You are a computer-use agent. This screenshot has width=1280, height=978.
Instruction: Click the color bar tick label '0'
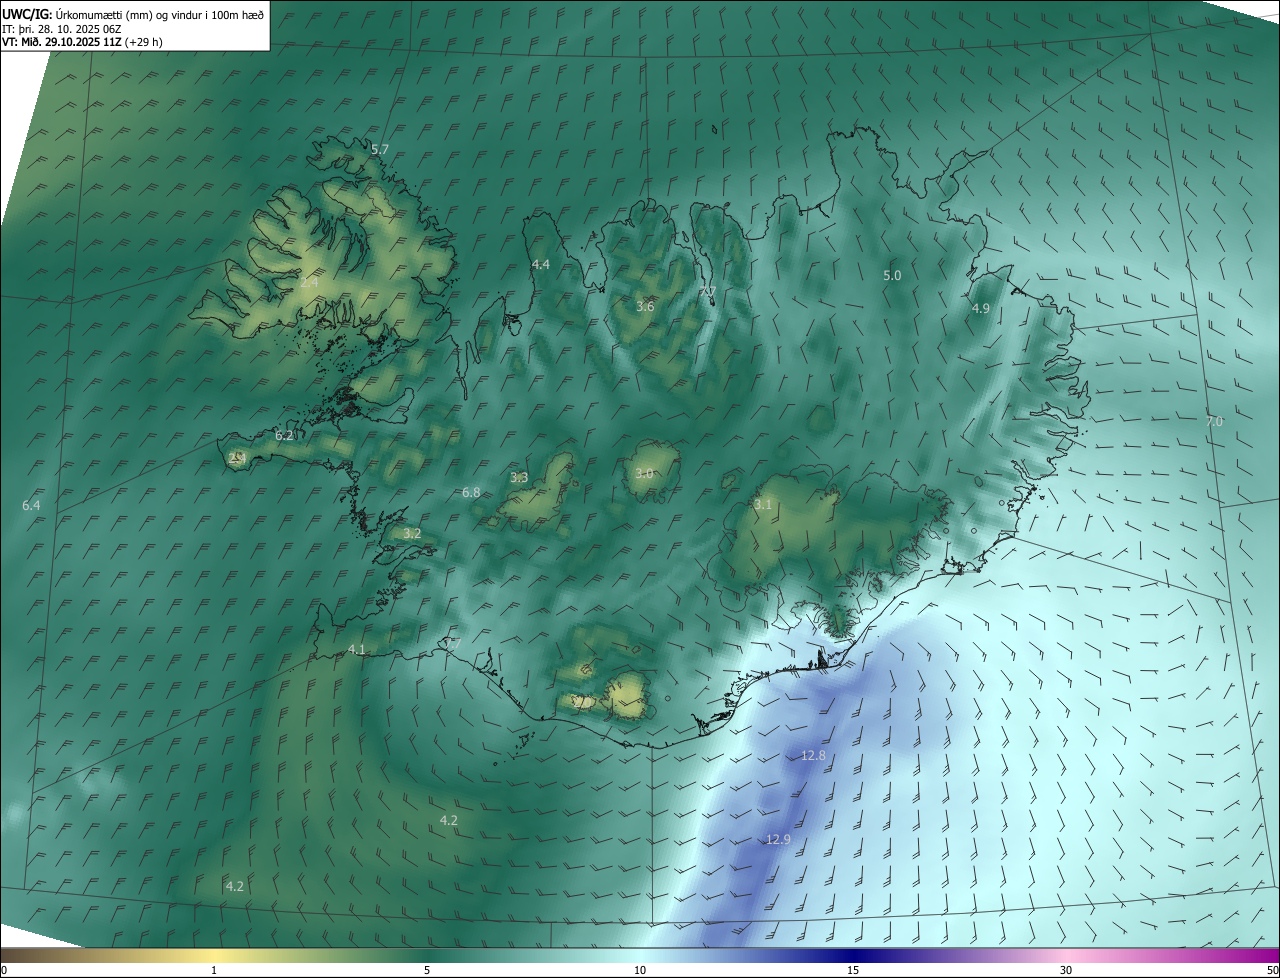(4, 970)
